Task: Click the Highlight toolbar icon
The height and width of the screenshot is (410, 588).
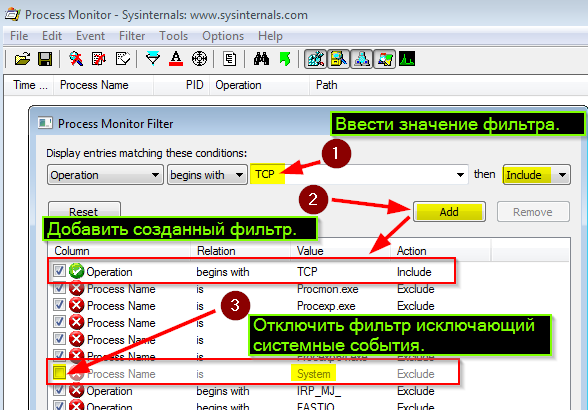Action: pyautogui.click(x=176, y=59)
